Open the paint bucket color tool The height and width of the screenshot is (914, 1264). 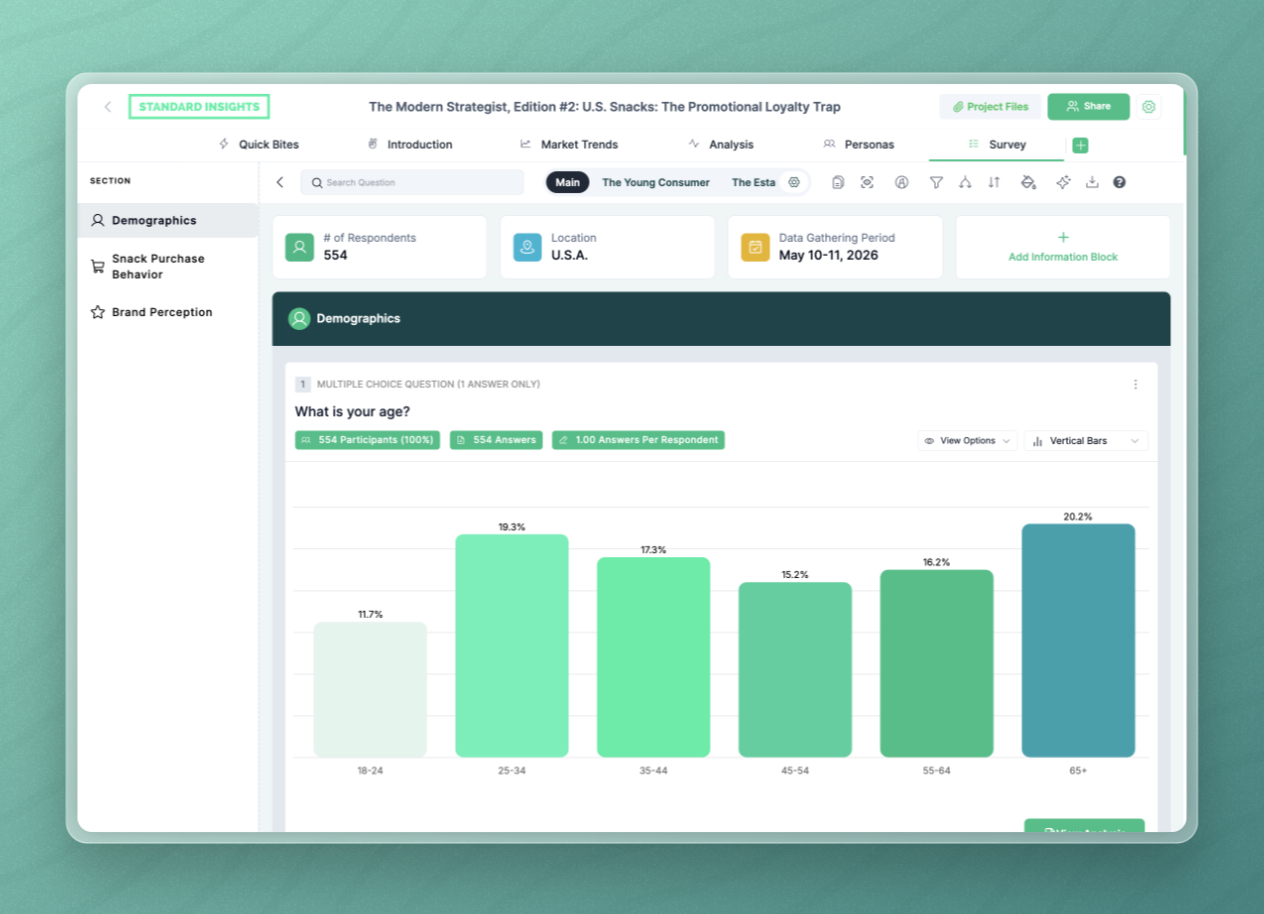pos(1028,182)
